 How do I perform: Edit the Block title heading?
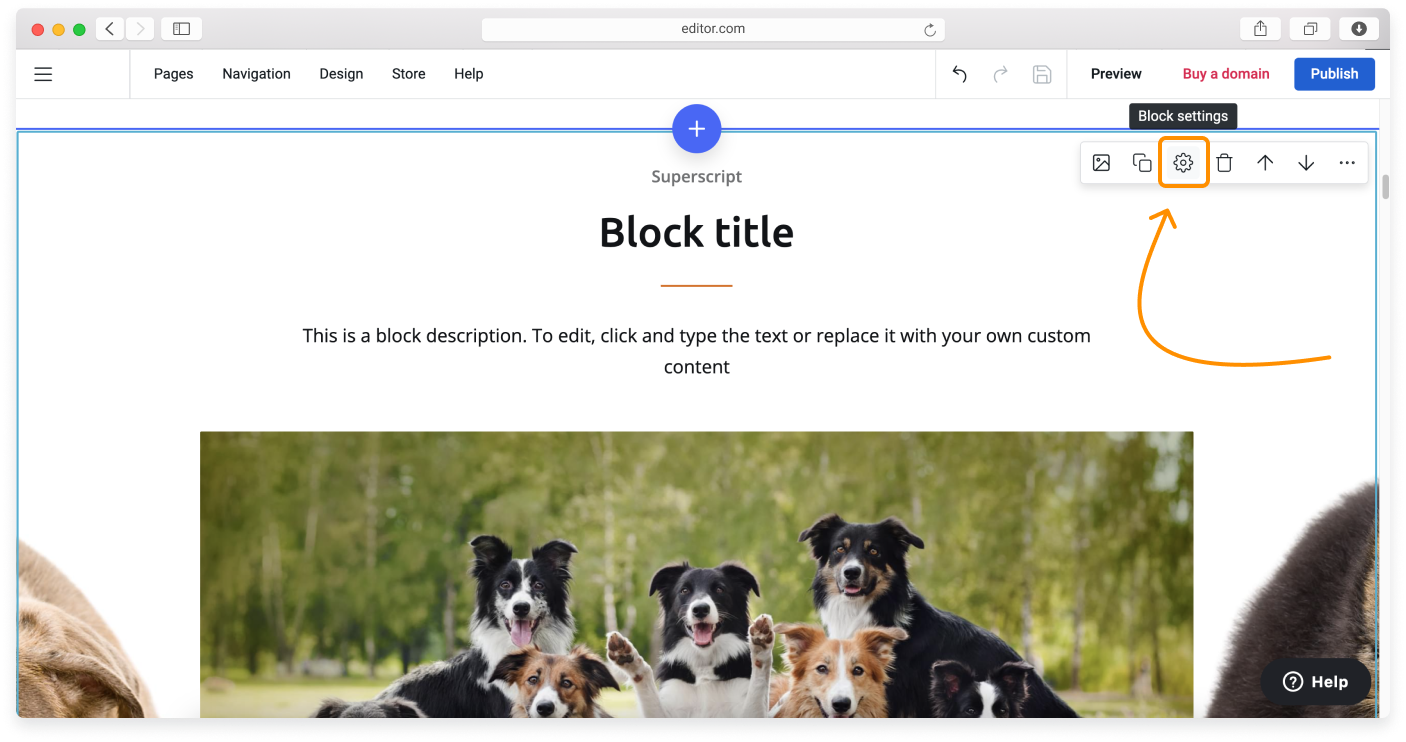pos(697,233)
